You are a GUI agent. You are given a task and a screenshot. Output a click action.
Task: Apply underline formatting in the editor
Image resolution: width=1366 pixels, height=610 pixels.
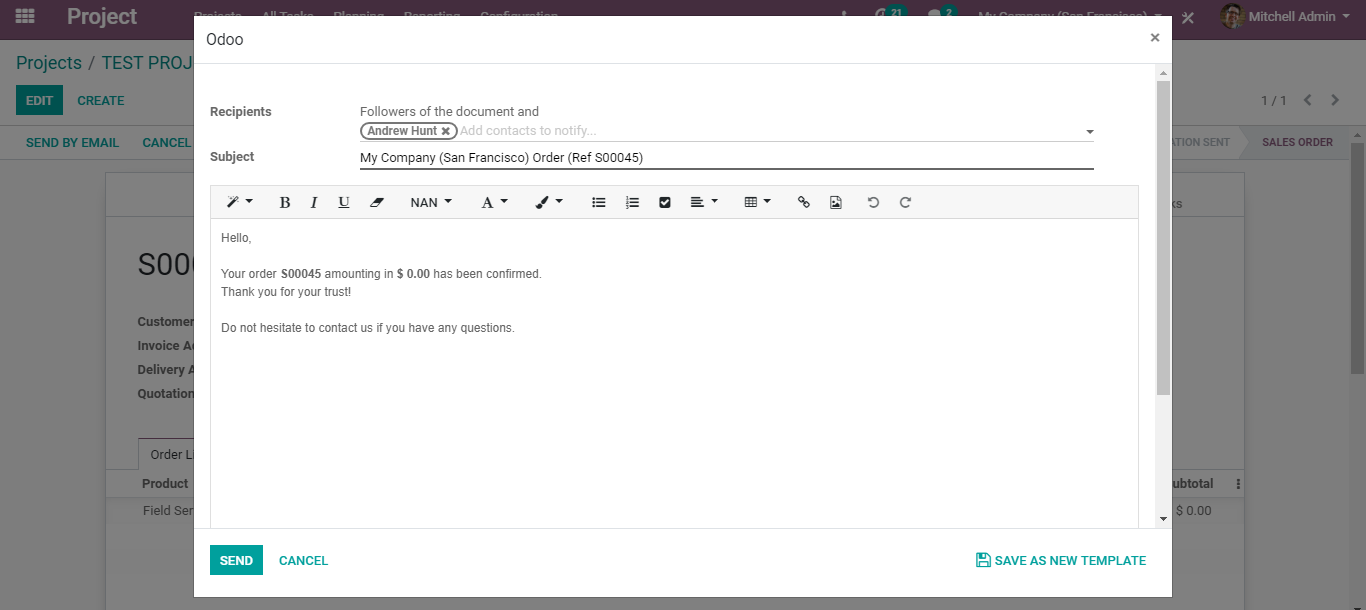coord(344,202)
